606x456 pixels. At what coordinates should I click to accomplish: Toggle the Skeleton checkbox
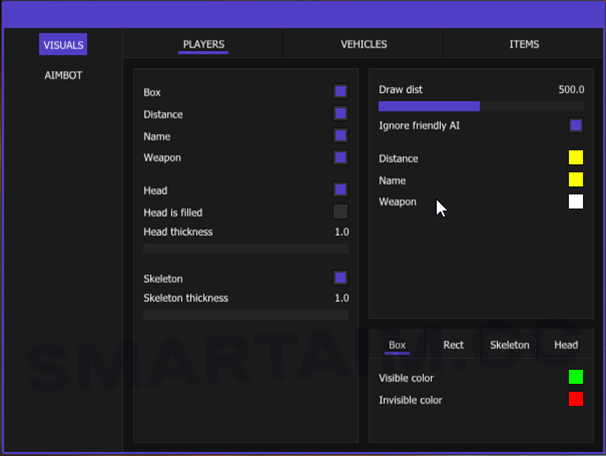tap(341, 278)
